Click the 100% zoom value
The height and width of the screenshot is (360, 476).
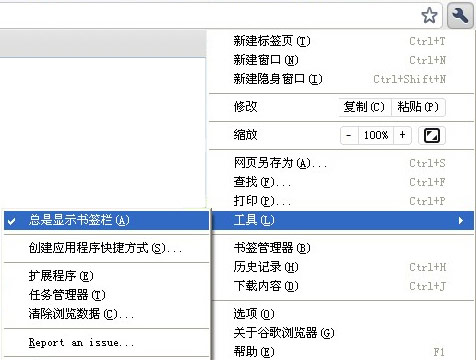[x=376, y=135]
